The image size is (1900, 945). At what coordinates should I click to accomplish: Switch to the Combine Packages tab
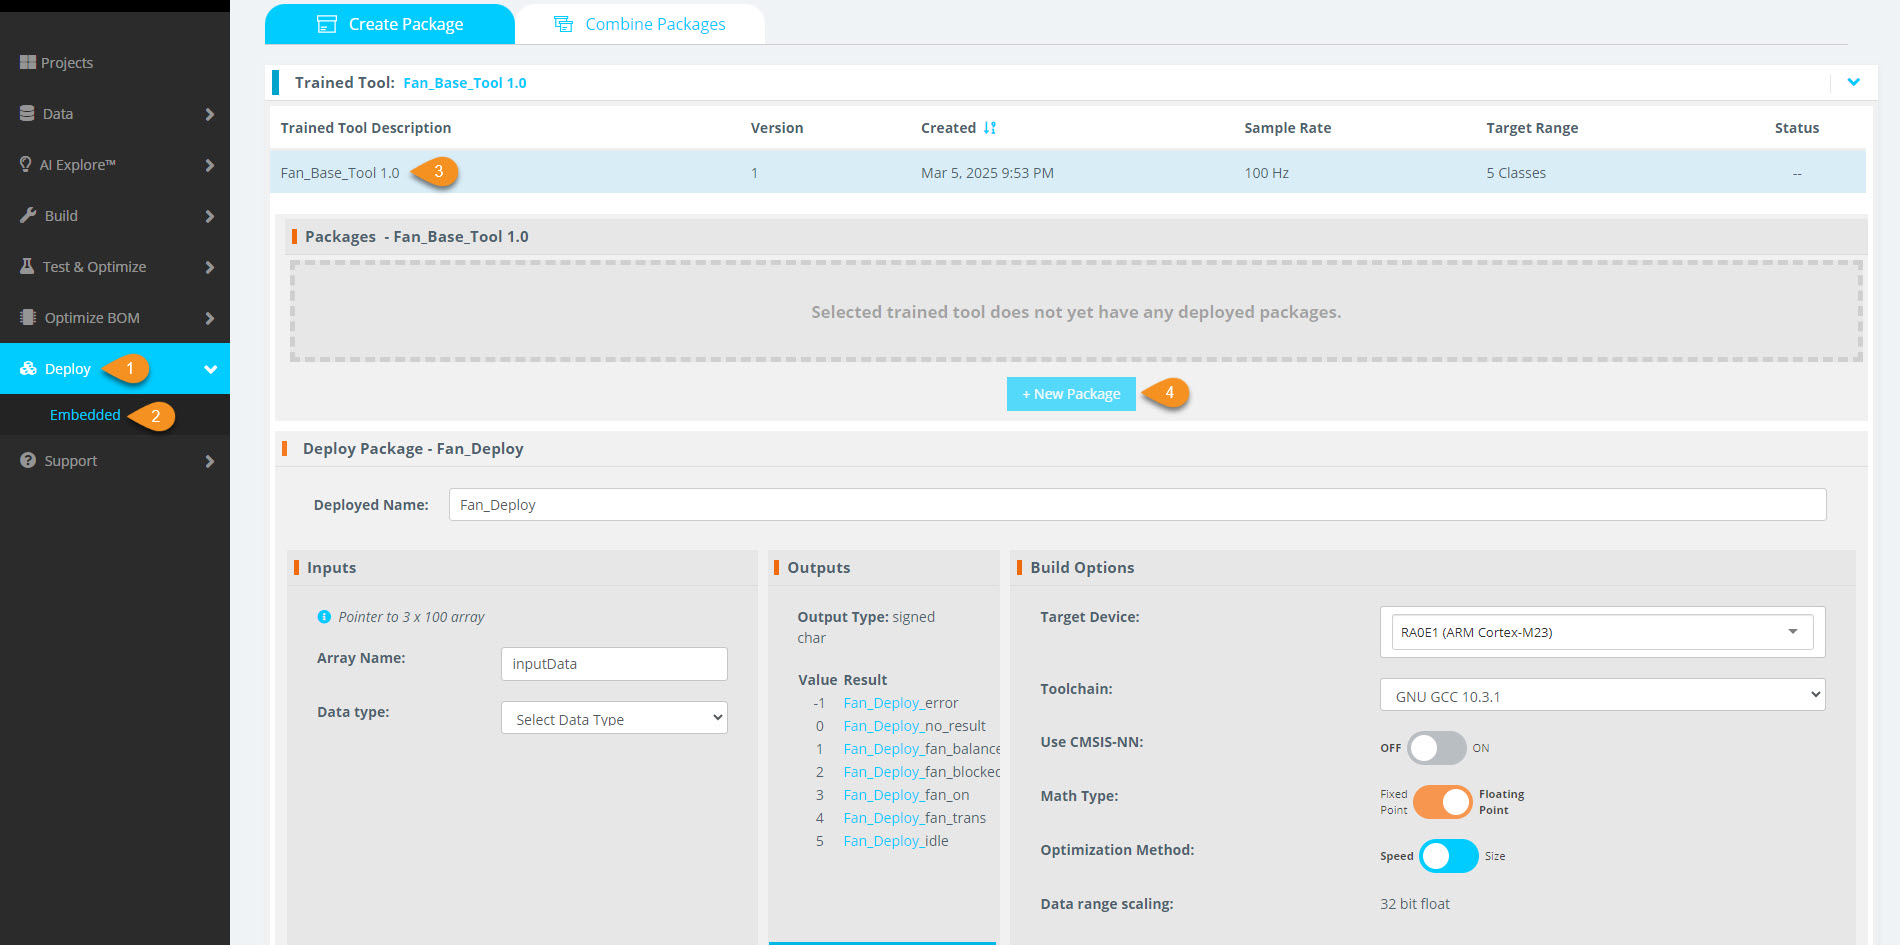pos(640,24)
